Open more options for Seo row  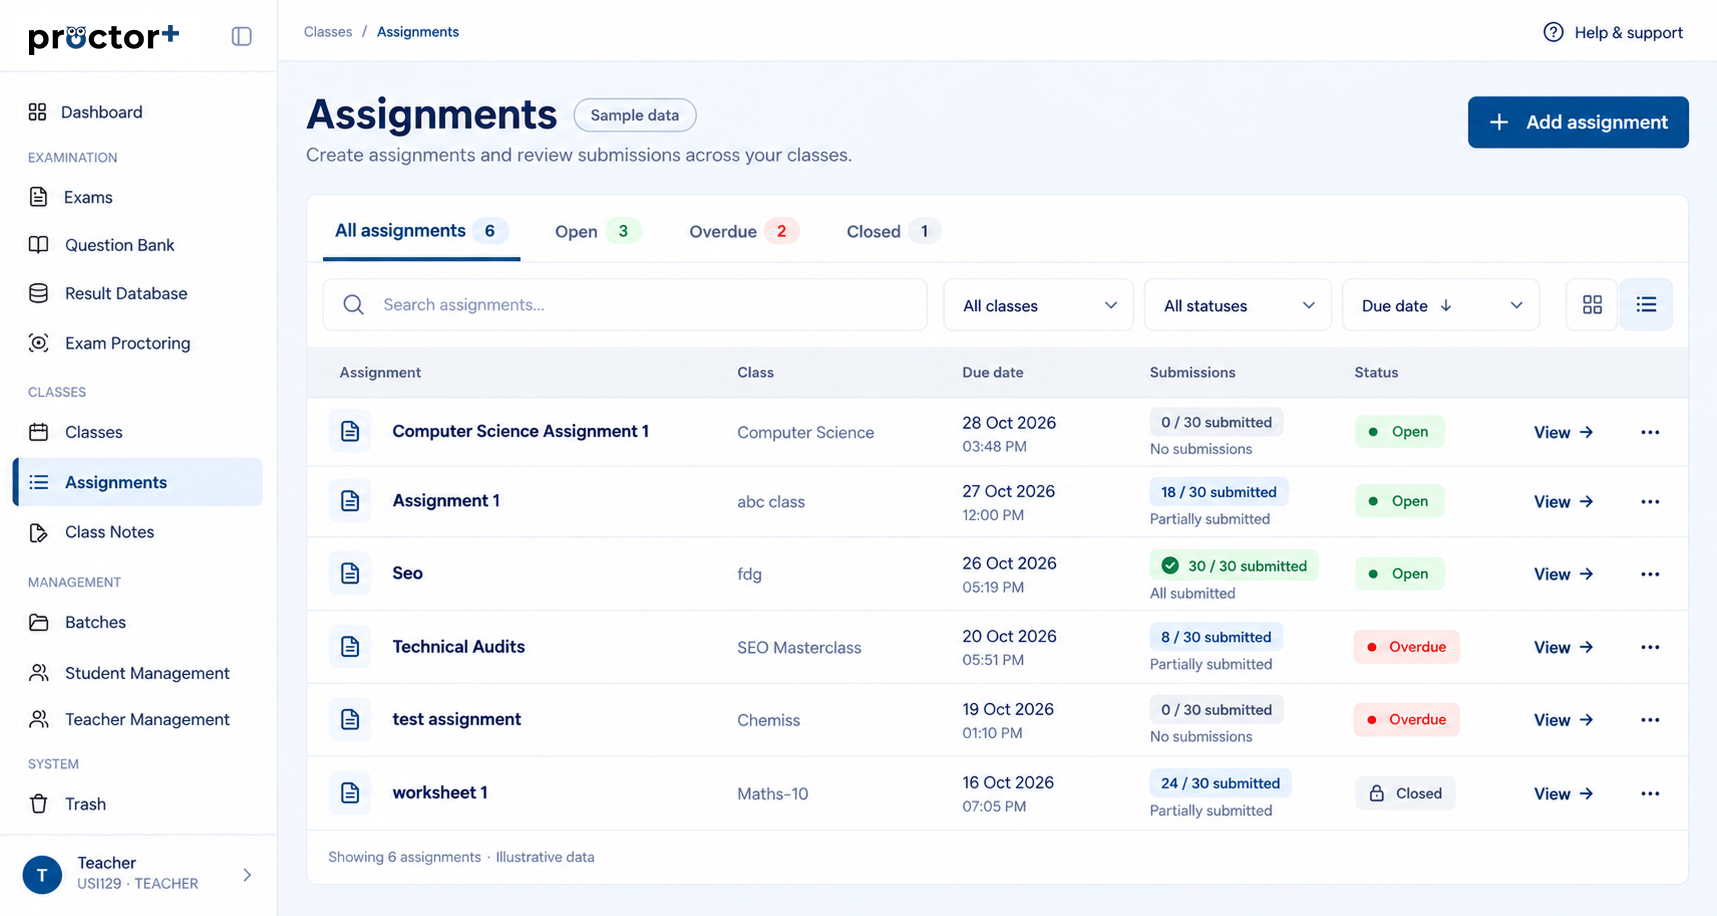click(1650, 574)
